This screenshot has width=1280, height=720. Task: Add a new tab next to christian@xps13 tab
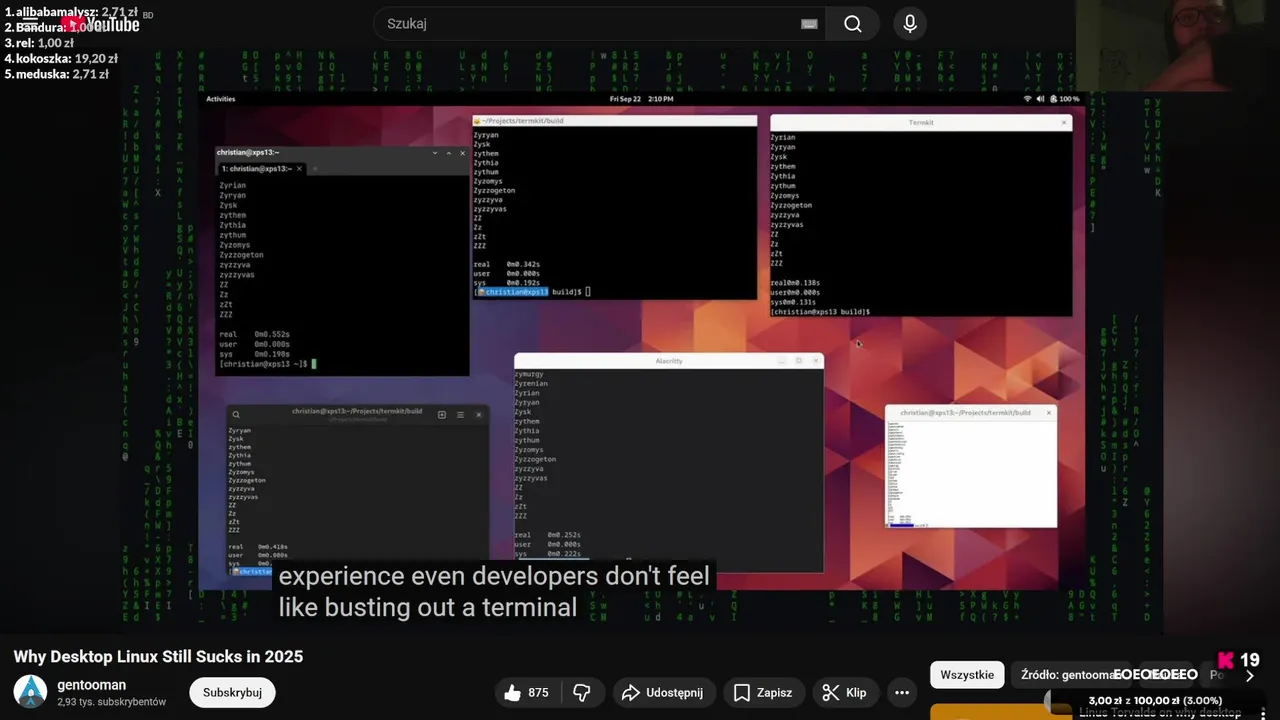pyautogui.click(x=314, y=169)
